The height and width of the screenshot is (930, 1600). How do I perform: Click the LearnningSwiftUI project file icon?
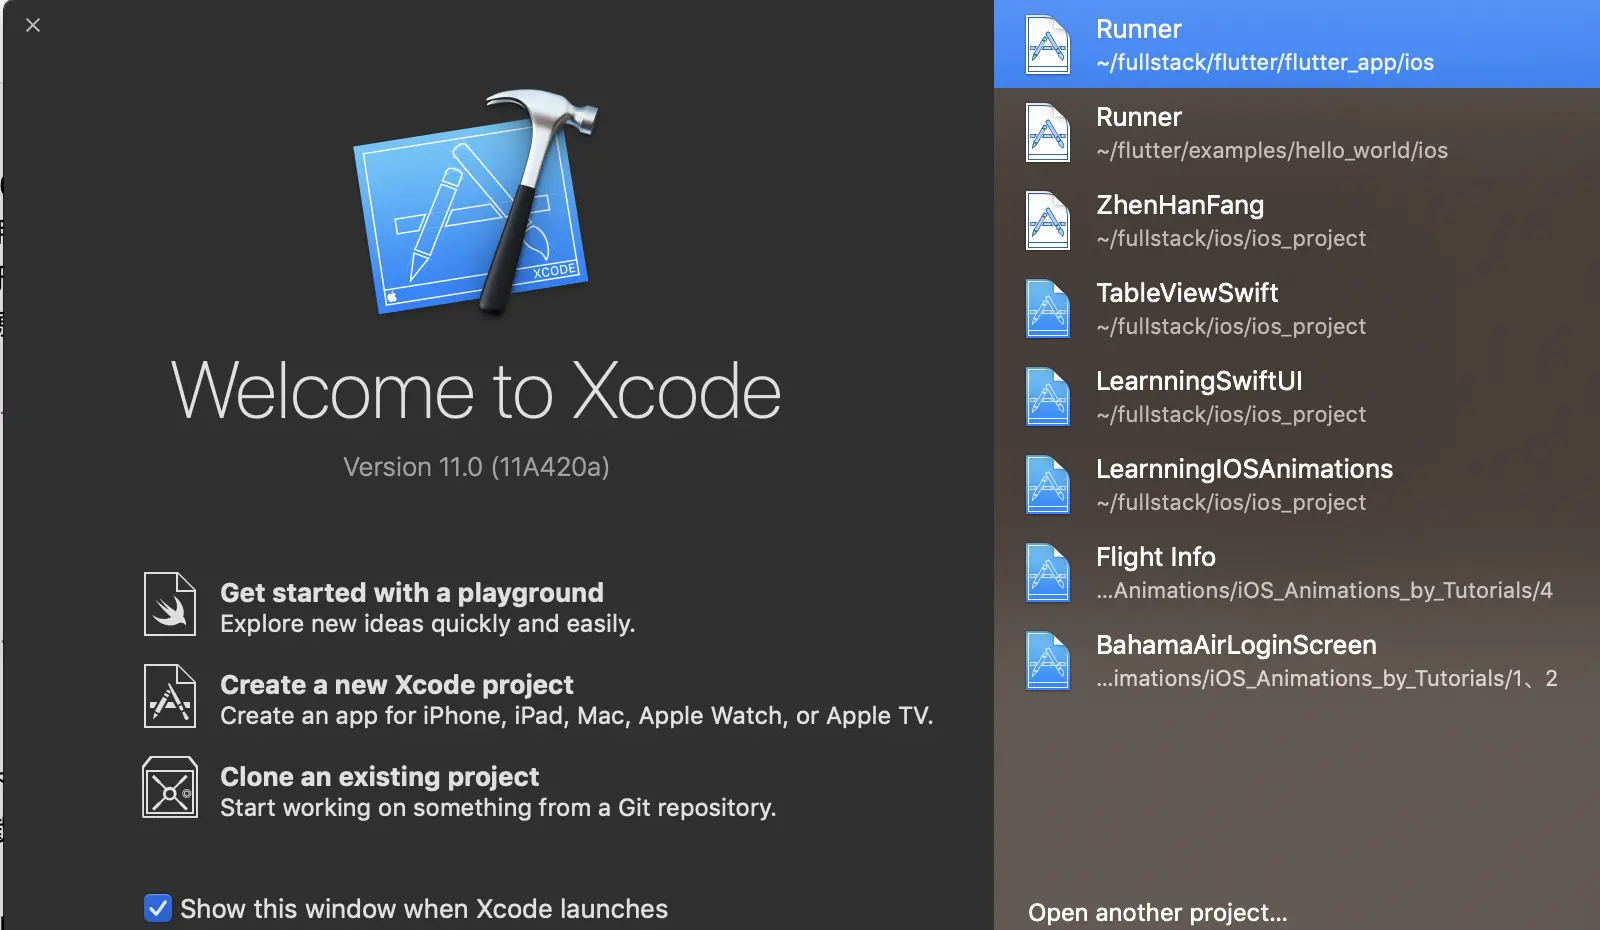1048,397
